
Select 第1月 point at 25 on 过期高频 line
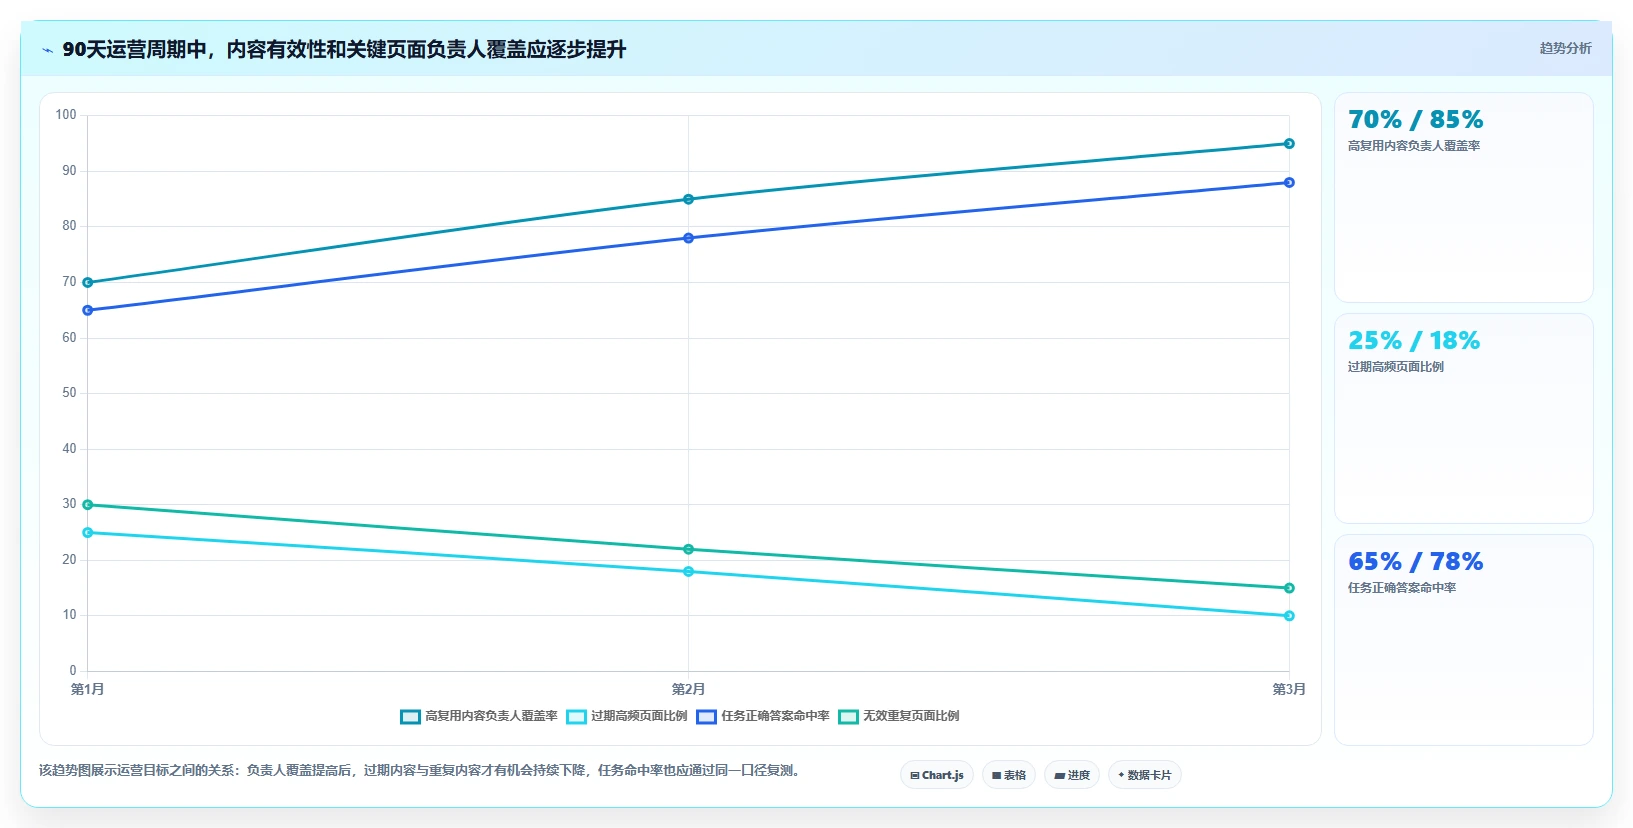pyautogui.click(x=88, y=533)
